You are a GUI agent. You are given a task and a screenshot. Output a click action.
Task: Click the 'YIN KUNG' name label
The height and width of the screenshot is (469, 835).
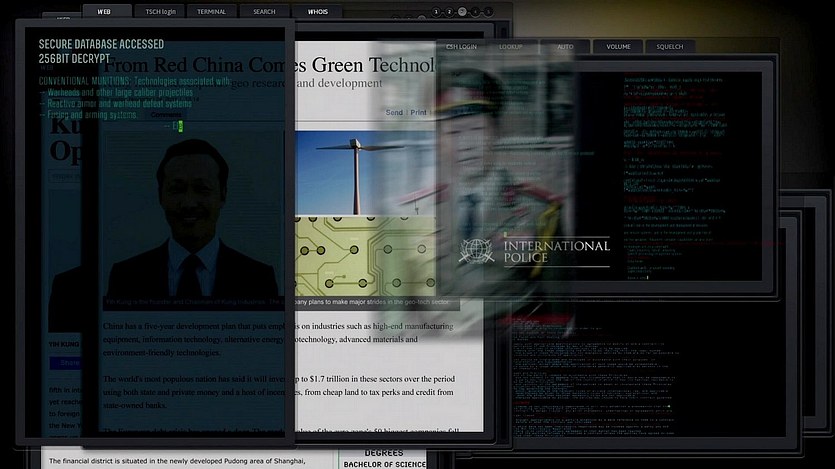point(64,344)
